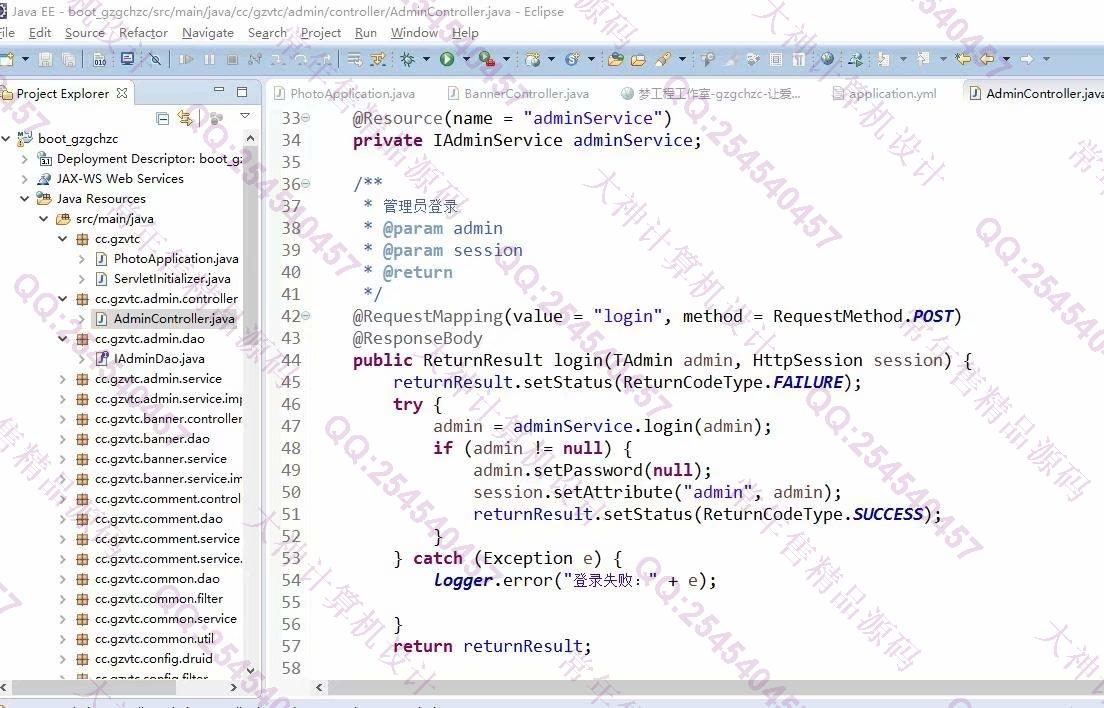Viewport: 1104px width, 708px height.
Task: Click the Open Type folder icon
Action: 615,60
